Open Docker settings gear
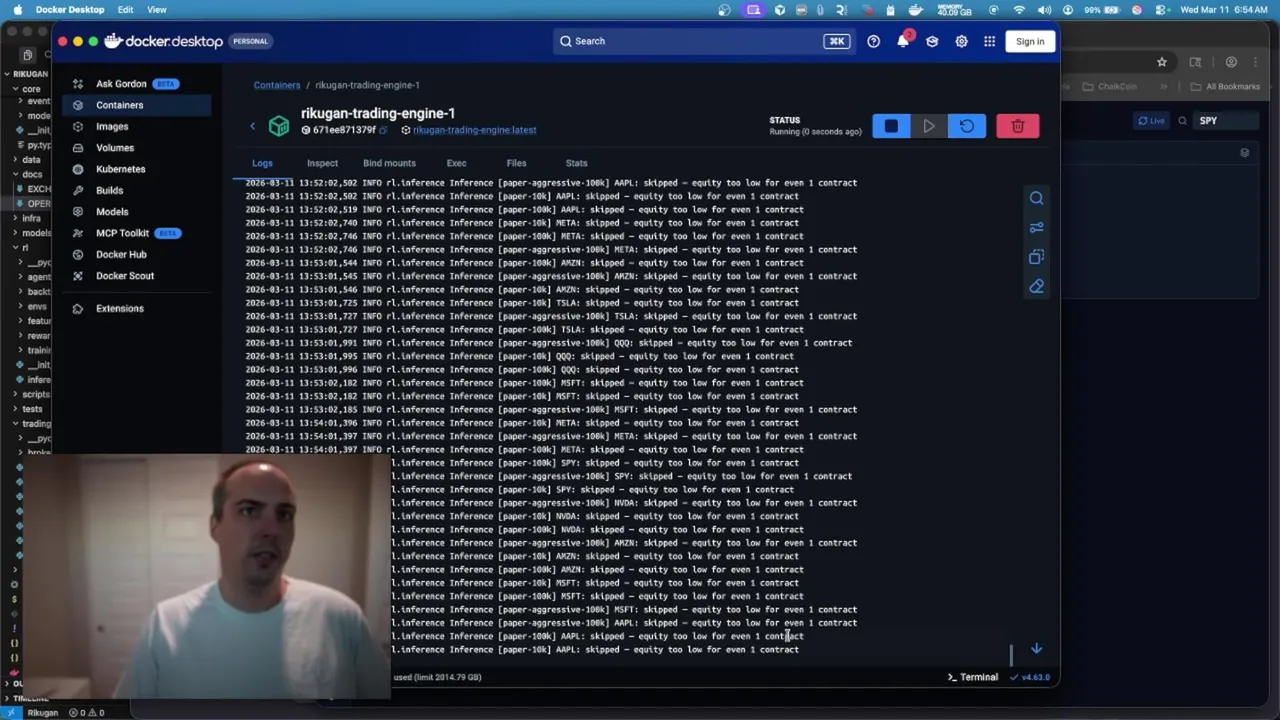Screen dimensions: 1280x720 [961, 41]
